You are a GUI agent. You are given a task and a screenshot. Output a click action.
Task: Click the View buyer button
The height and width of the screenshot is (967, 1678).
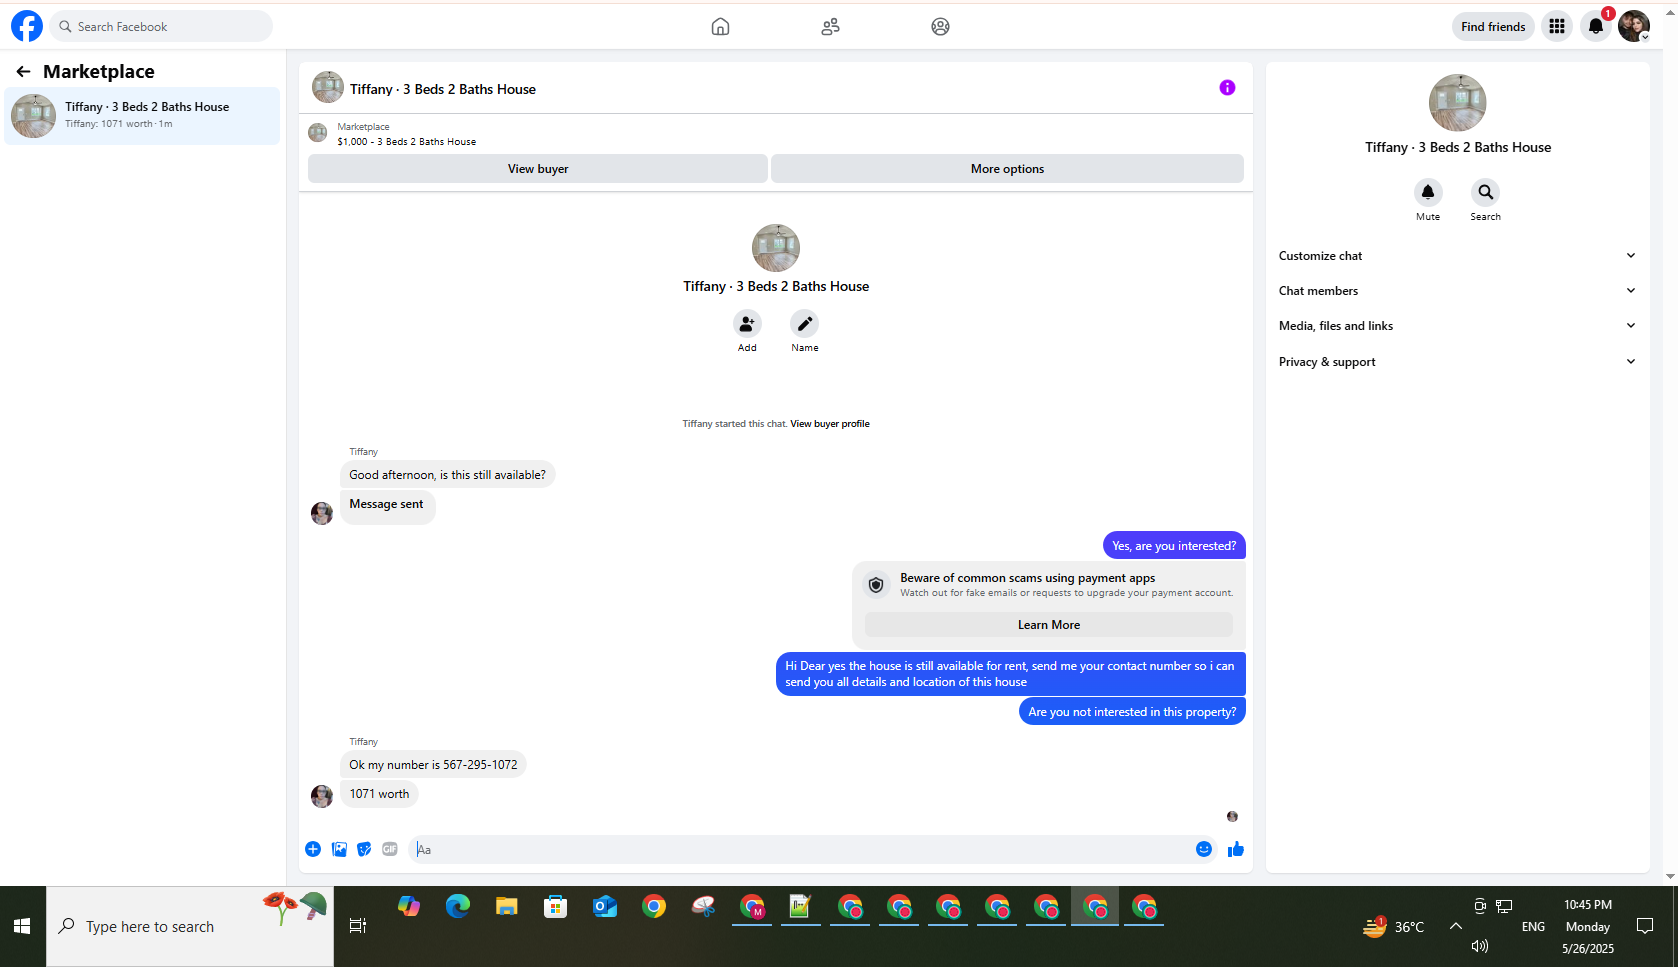click(538, 169)
